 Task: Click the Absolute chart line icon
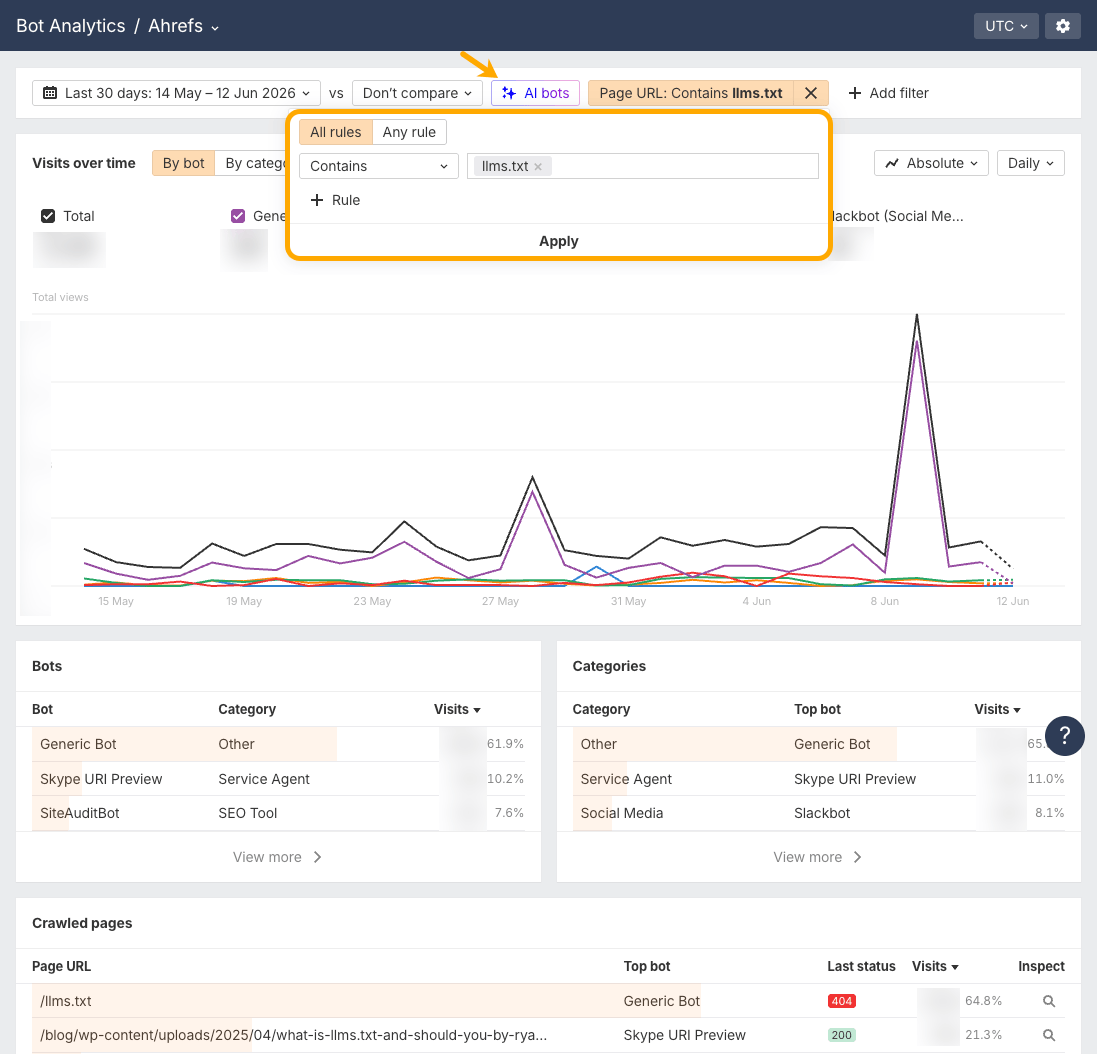(892, 163)
